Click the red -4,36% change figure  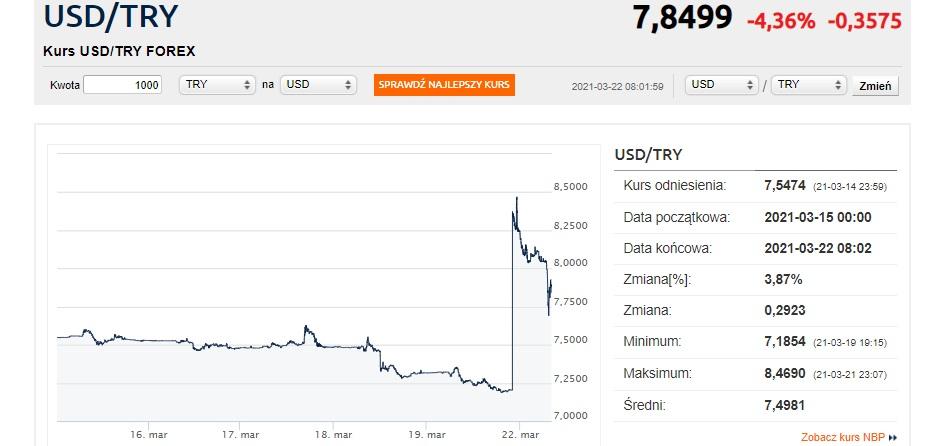781,21
